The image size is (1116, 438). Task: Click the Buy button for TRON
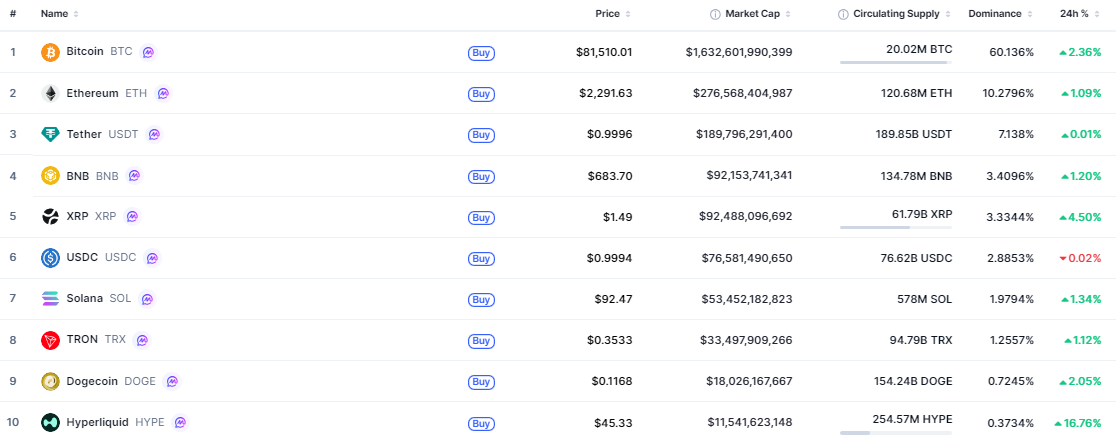pos(481,341)
